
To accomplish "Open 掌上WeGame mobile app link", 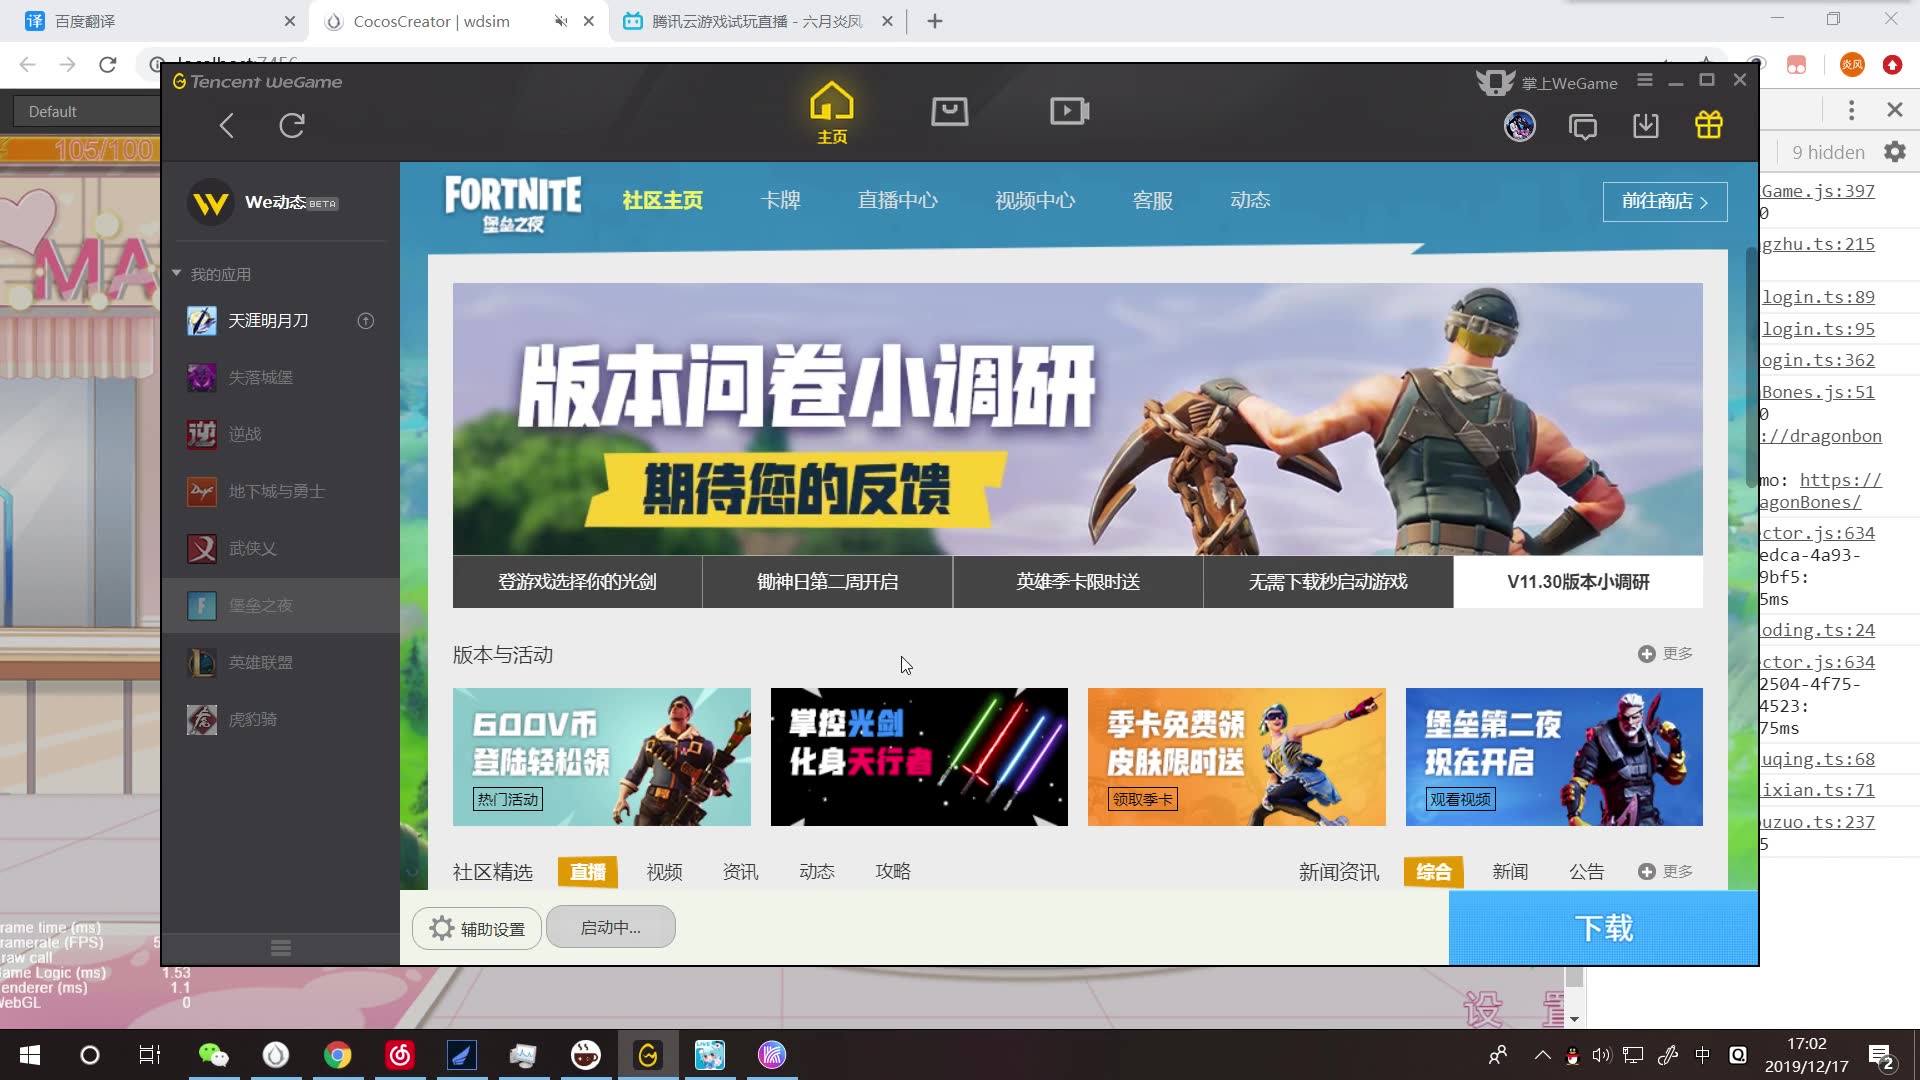I will [1547, 83].
